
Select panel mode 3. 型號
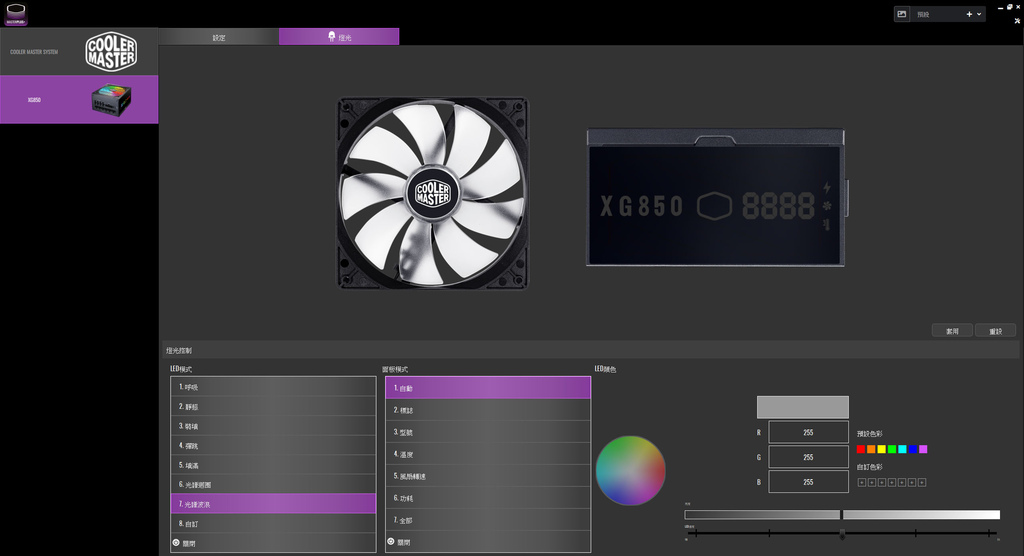[488, 432]
